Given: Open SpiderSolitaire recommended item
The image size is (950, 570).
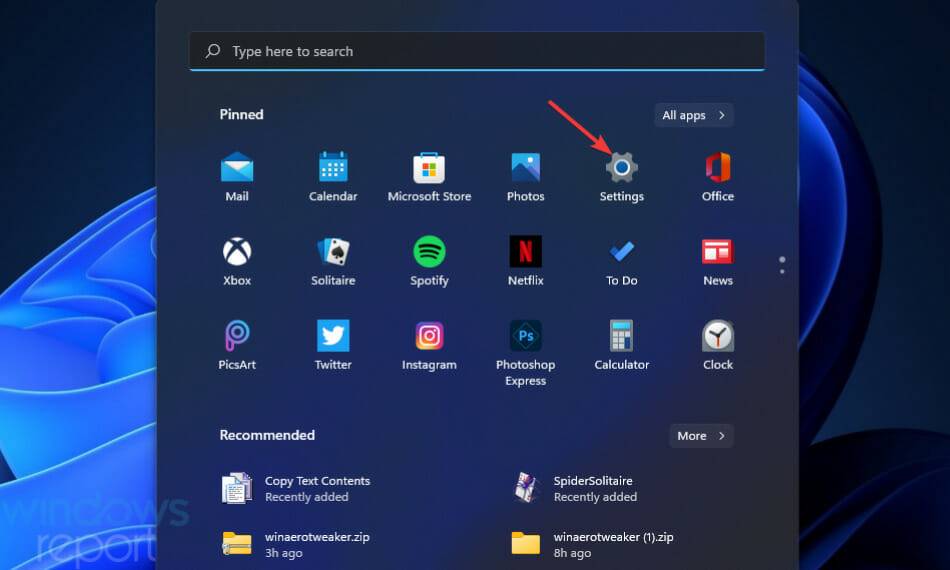Looking at the screenshot, I should (x=574, y=488).
